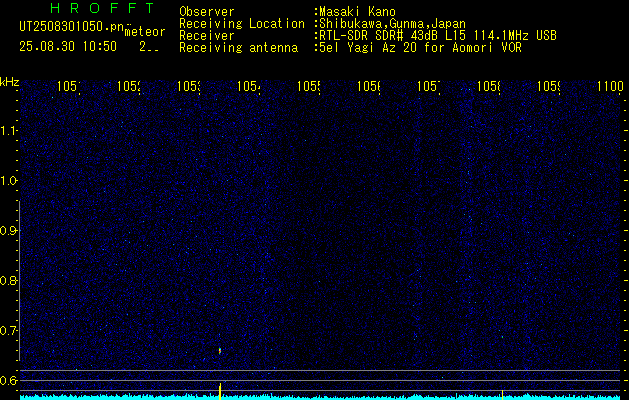Click the 0.8 frequency axis label
Image resolution: width=629 pixels, height=400 pixels.
coord(8,280)
